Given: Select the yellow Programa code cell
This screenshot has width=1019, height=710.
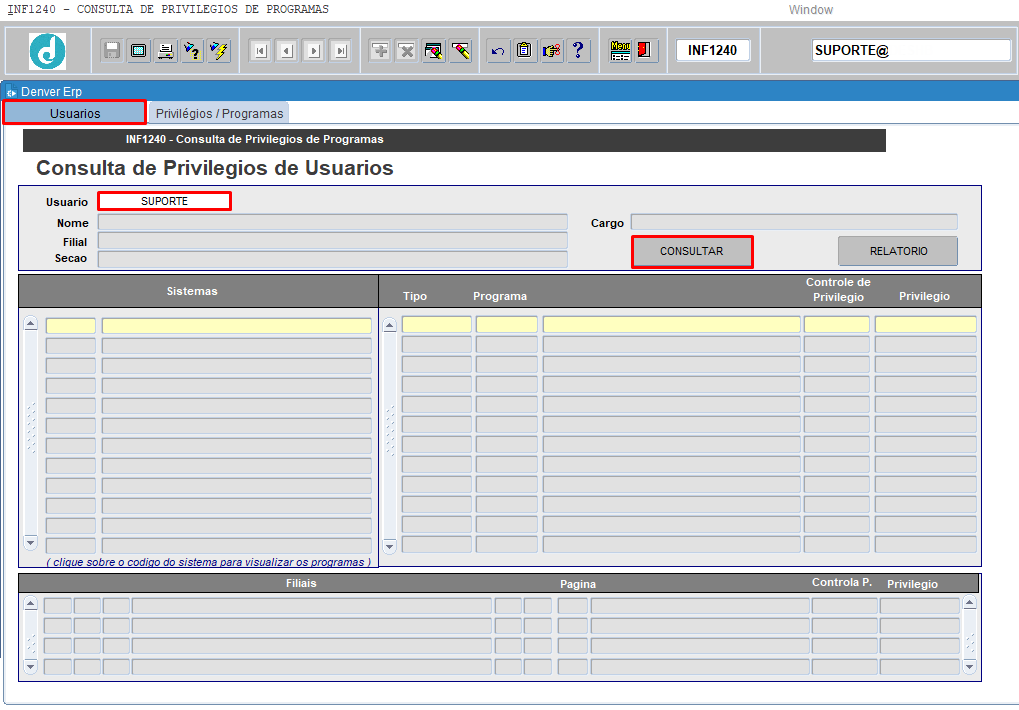Looking at the screenshot, I should tap(507, 324).
